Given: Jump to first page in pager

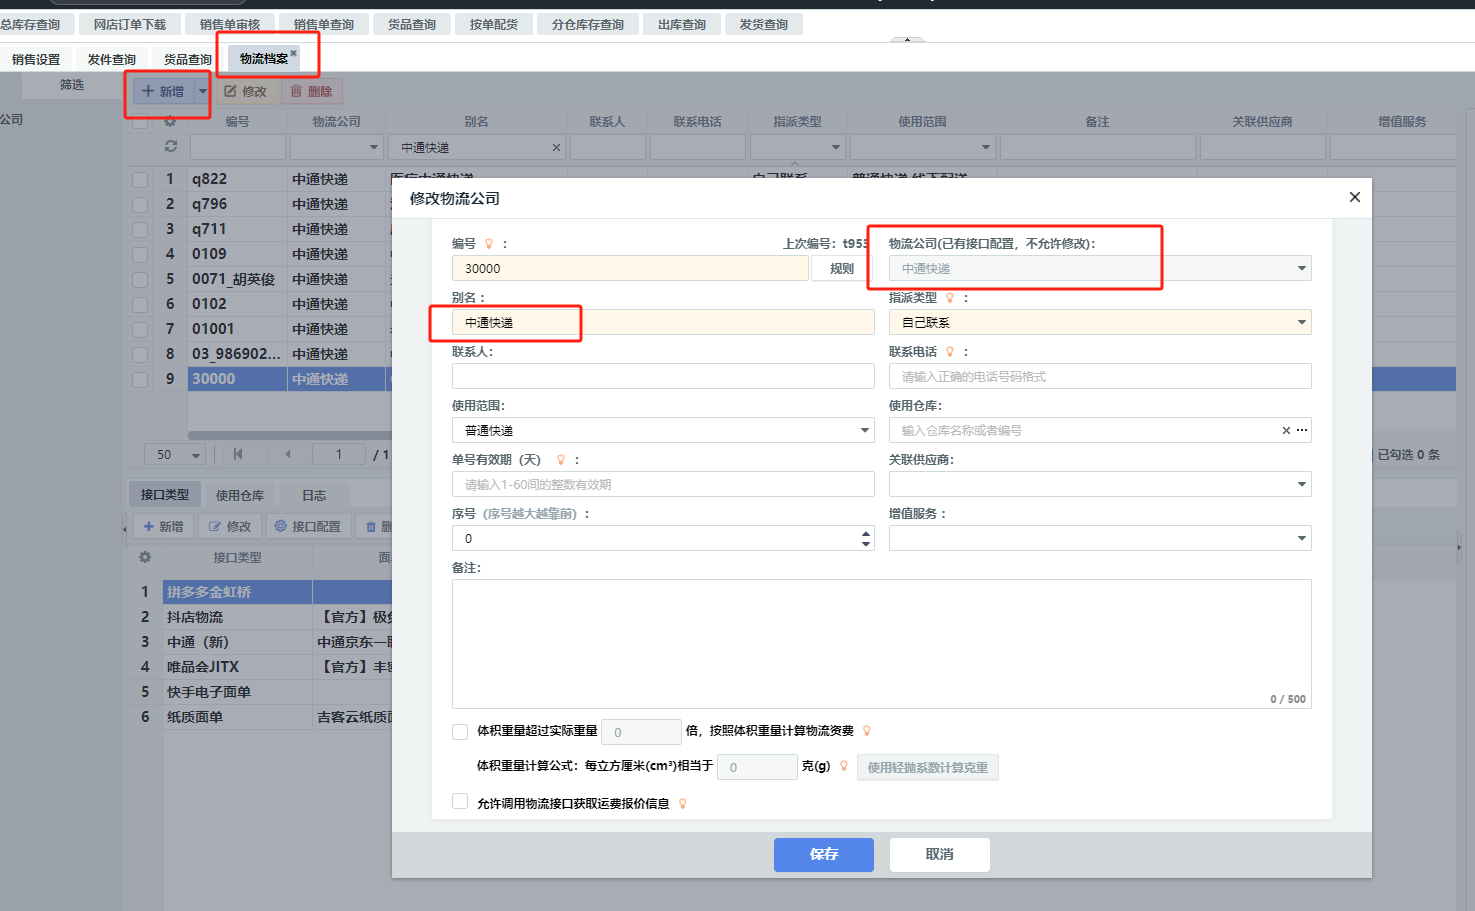Looking at the screenshot, I should (238, 454).
